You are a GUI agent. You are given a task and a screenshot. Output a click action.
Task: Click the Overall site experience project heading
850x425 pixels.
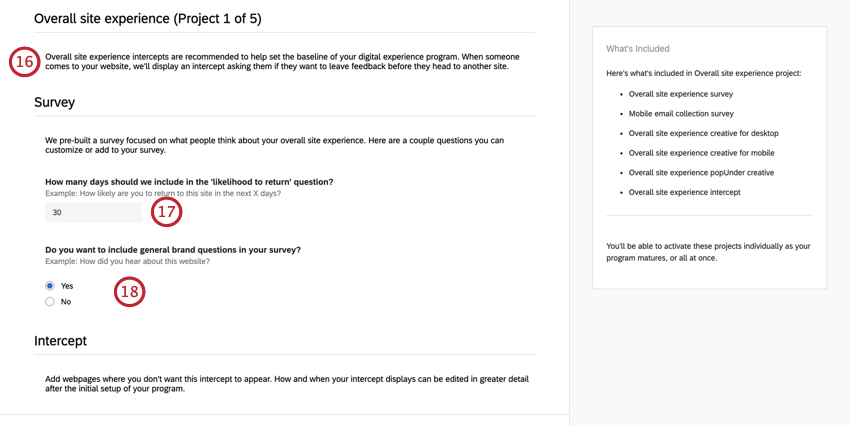click(148, 19)
